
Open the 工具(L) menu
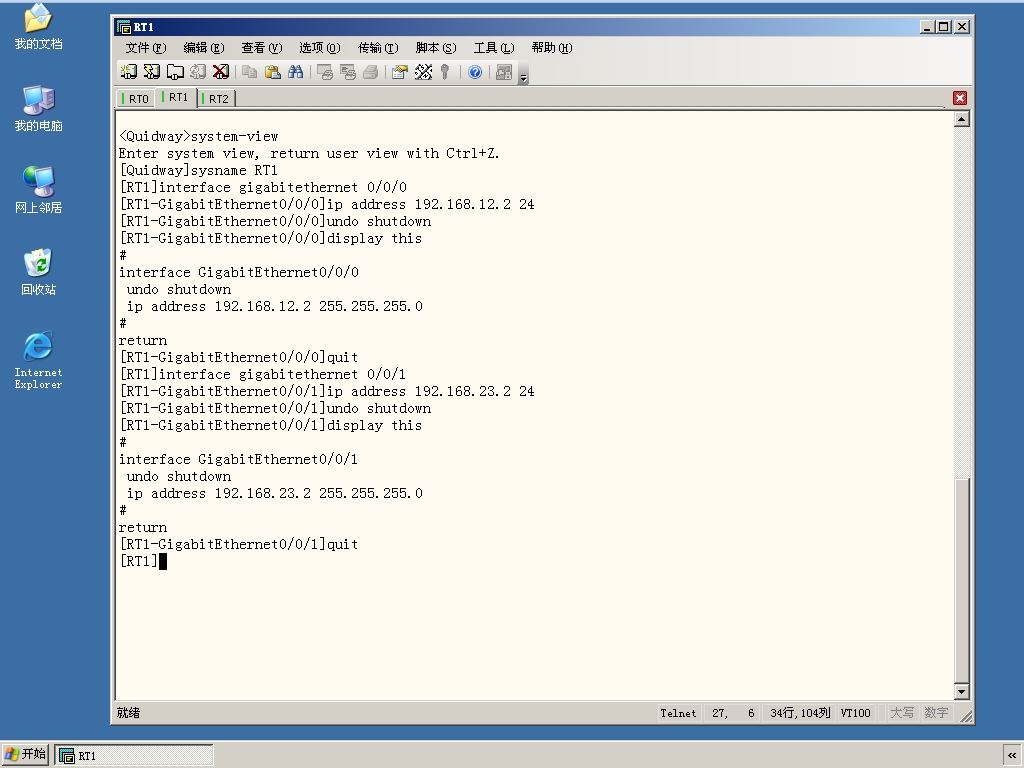[x=494, y=48]
